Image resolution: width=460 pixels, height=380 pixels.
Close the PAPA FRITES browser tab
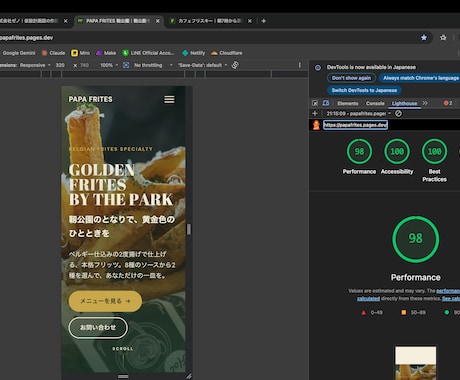coord(157,21)
